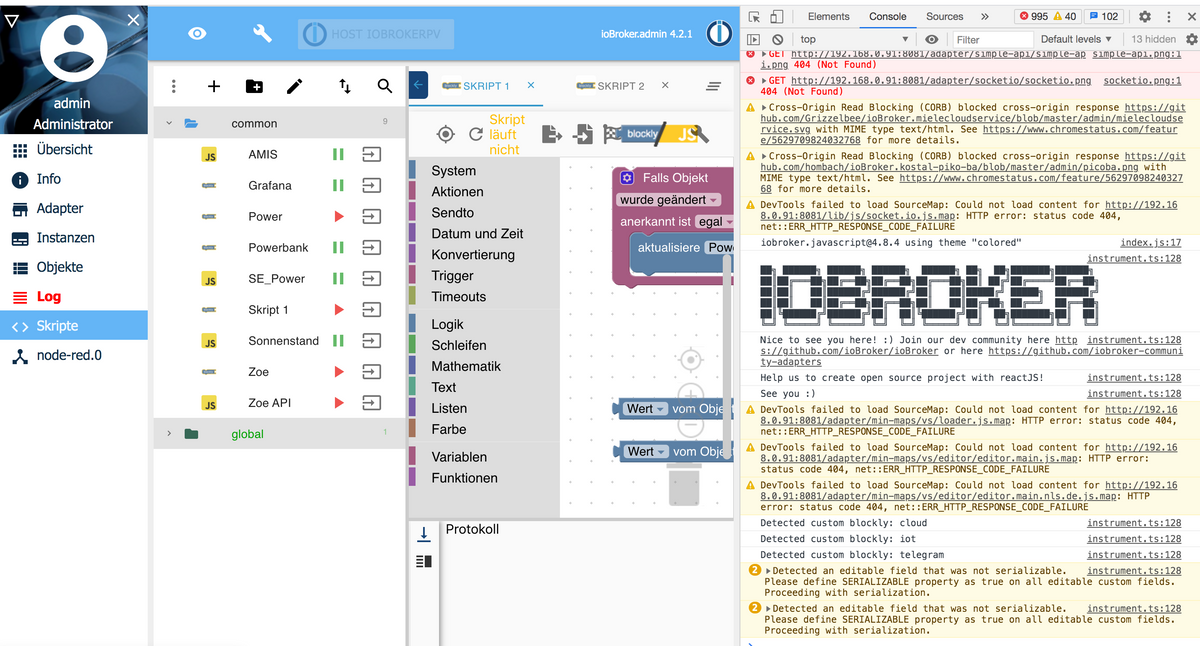Switch to SKRIPT 1 tab
Viewport: 1200px width, 646px height.
click(476, 87)
